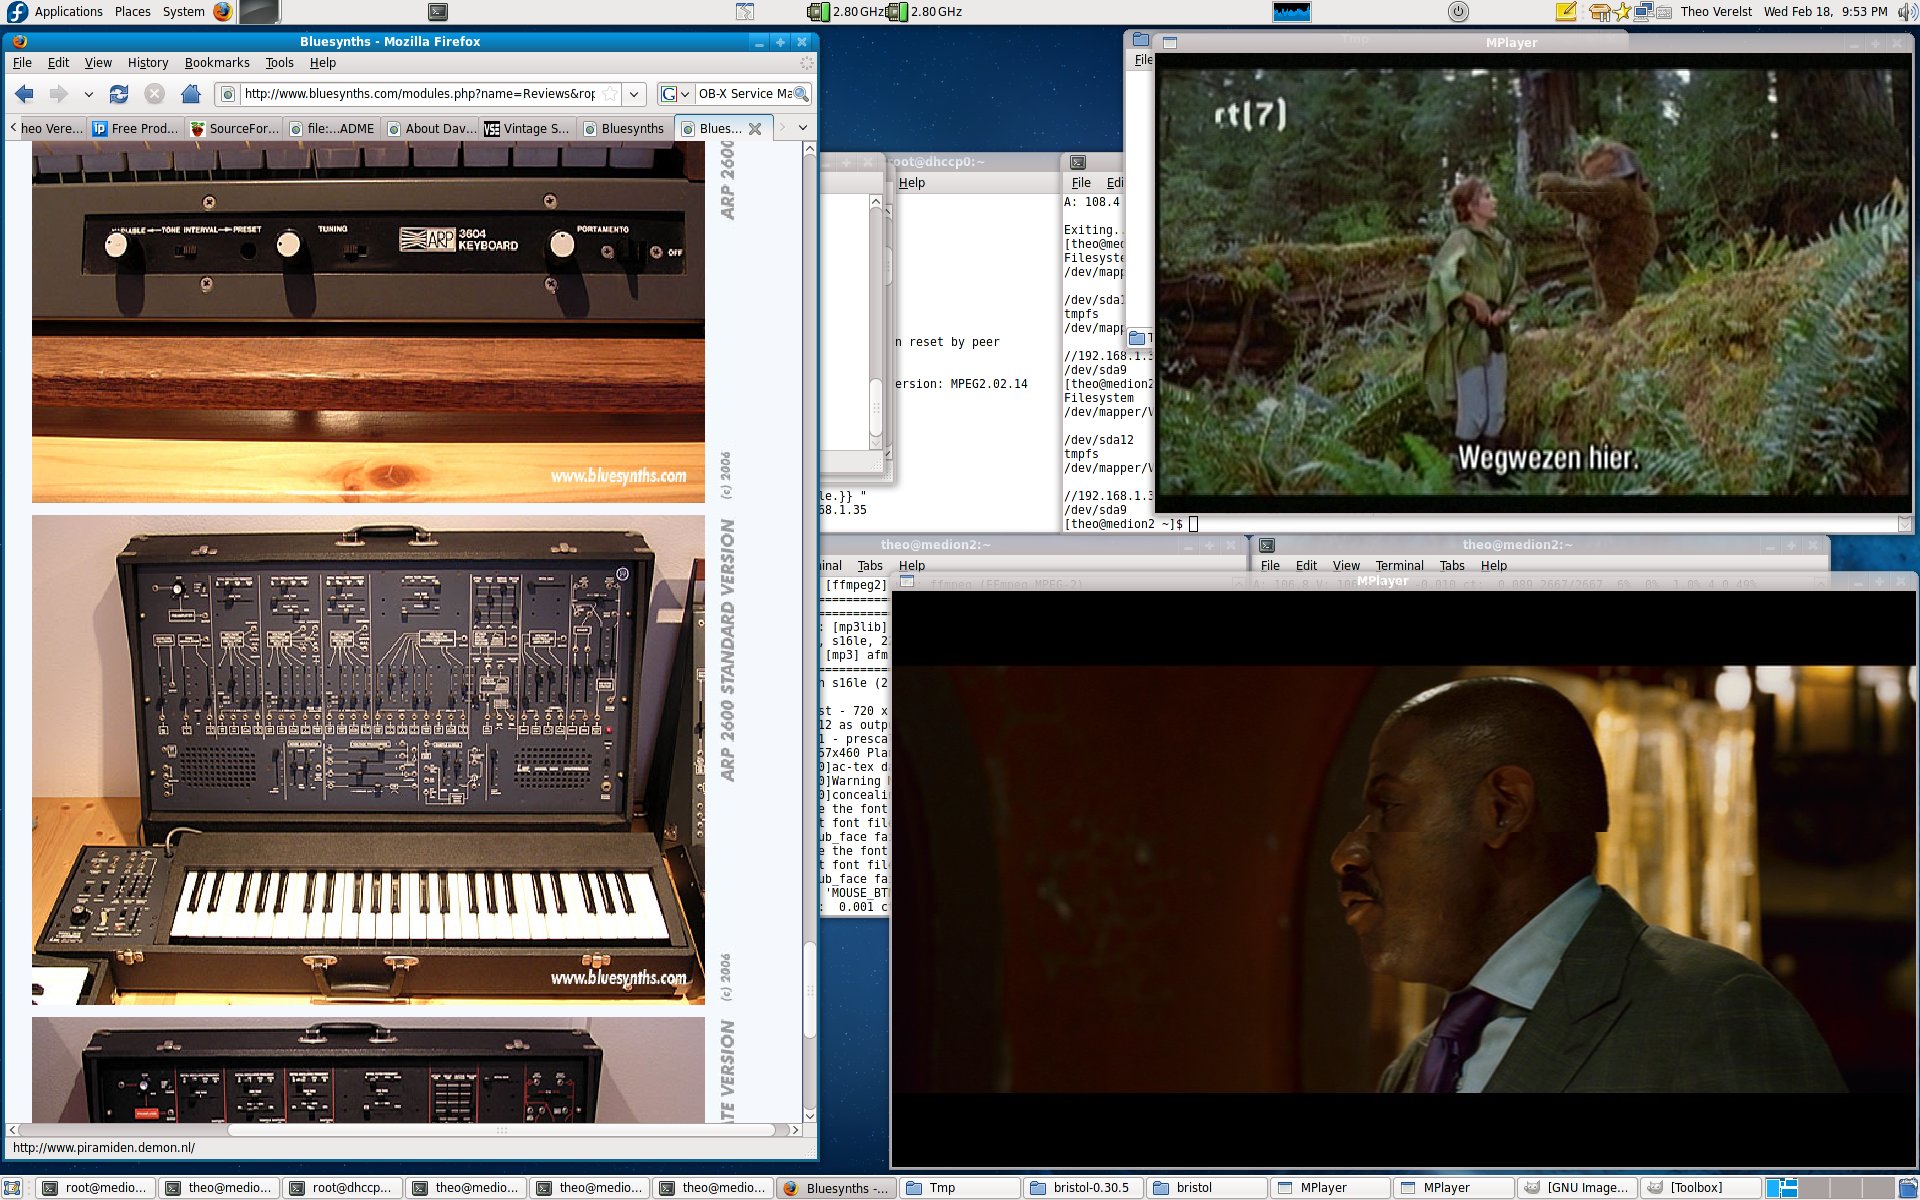Click network monitor tray icon

[1643, 12]
